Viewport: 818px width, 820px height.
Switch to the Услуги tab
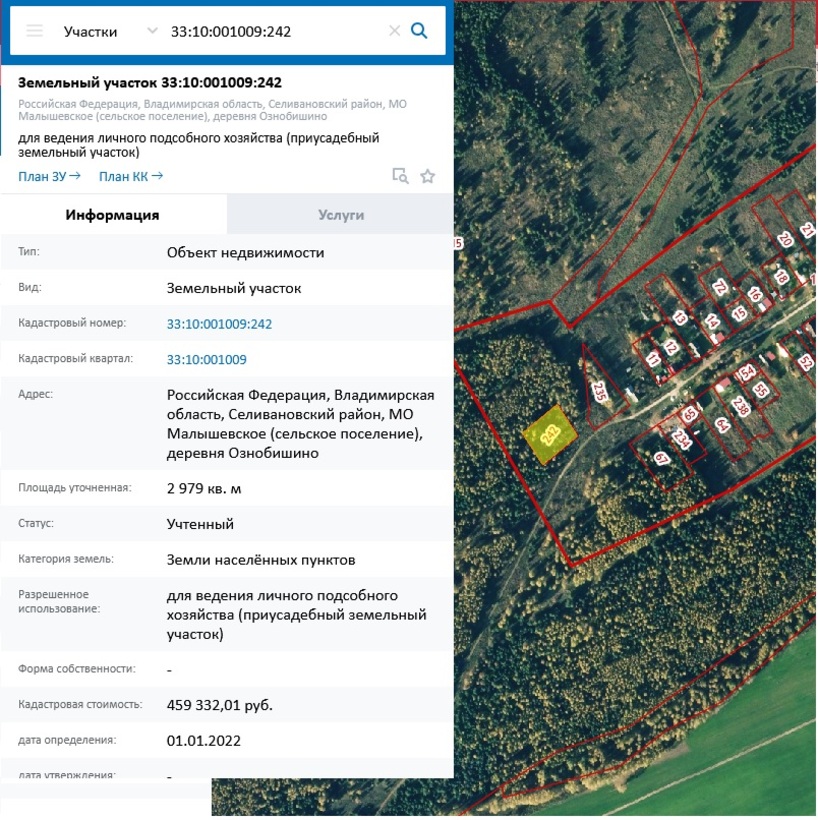(x=340, y=215)
